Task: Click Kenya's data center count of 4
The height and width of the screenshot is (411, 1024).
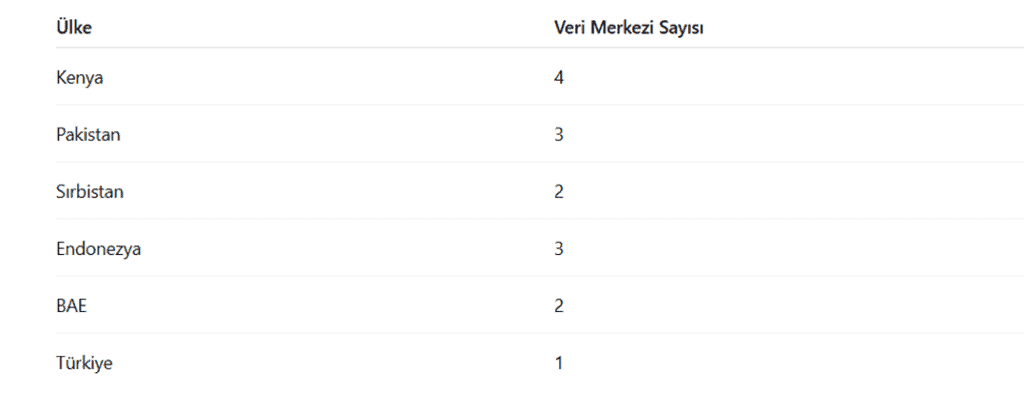Action: 559,77
